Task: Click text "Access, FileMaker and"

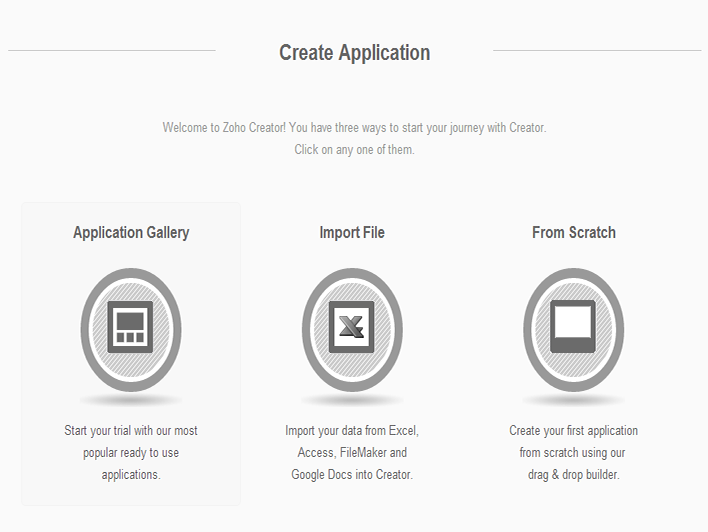Action: 352,453
